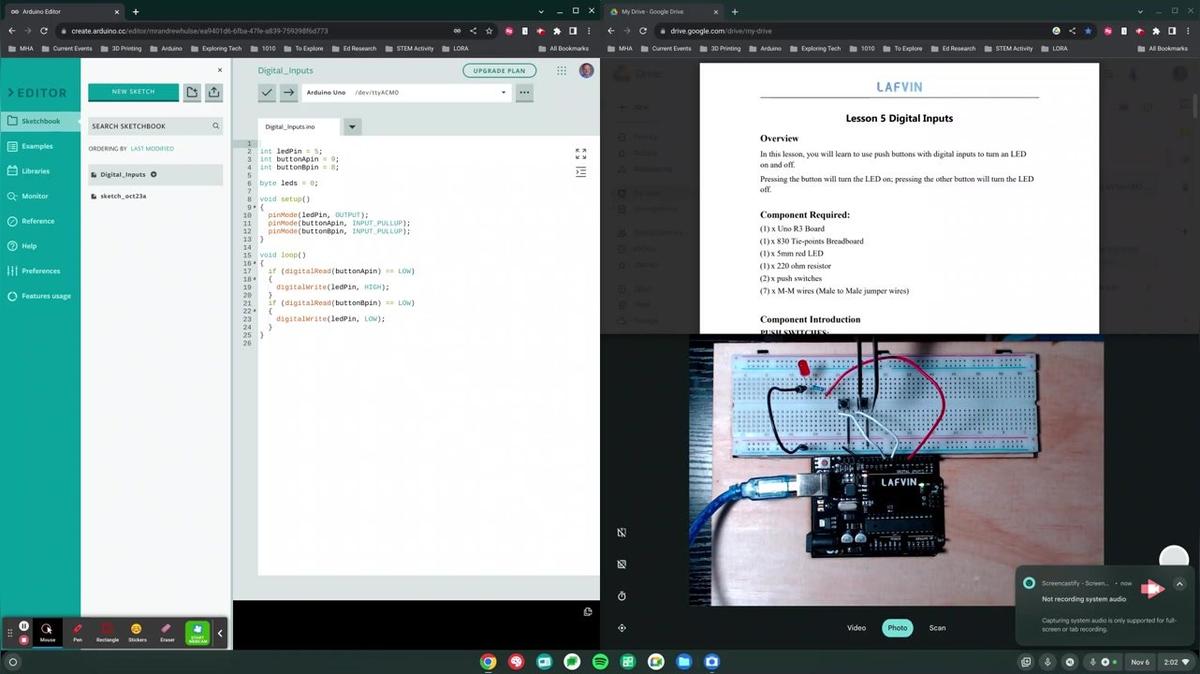
Task: Close the sketchbook panel with the X
Action: [220, 70]
